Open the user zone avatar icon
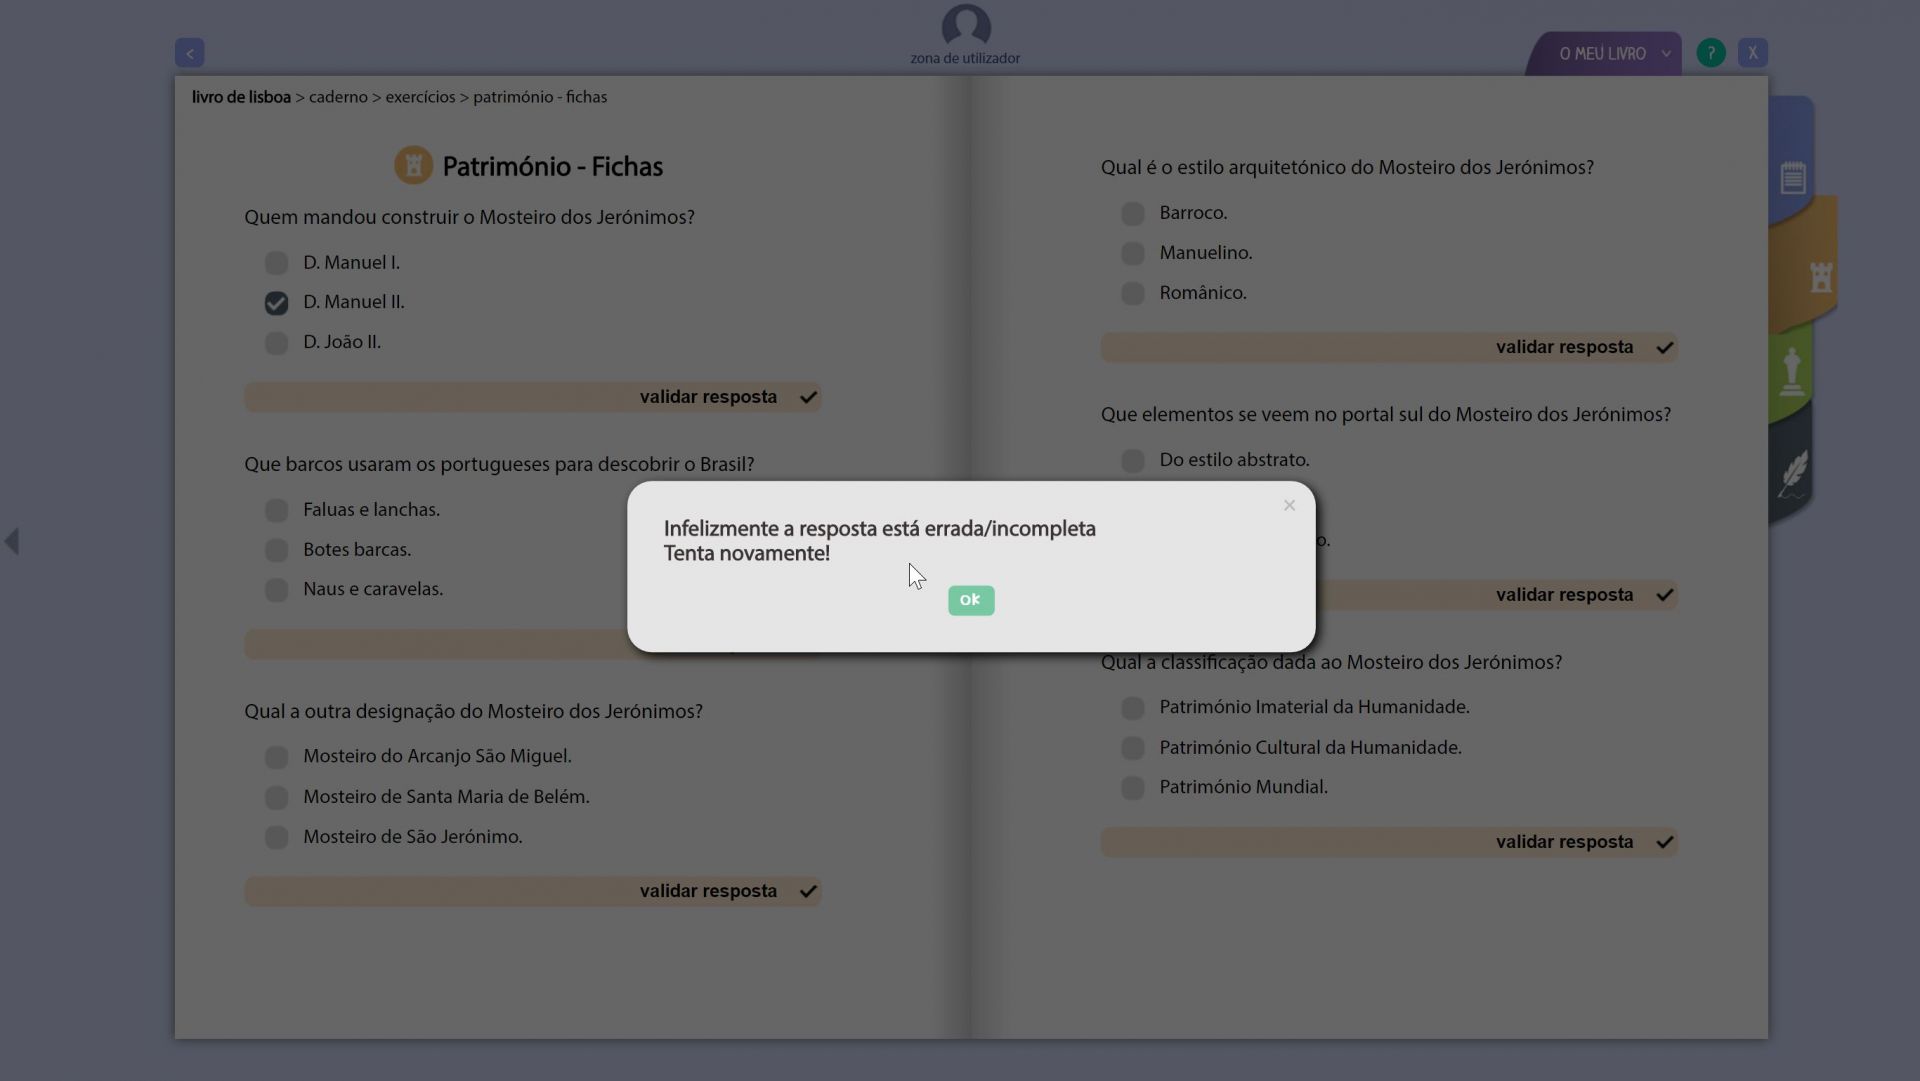Viewport: 1920px width, 1081px height. point(965,27)
